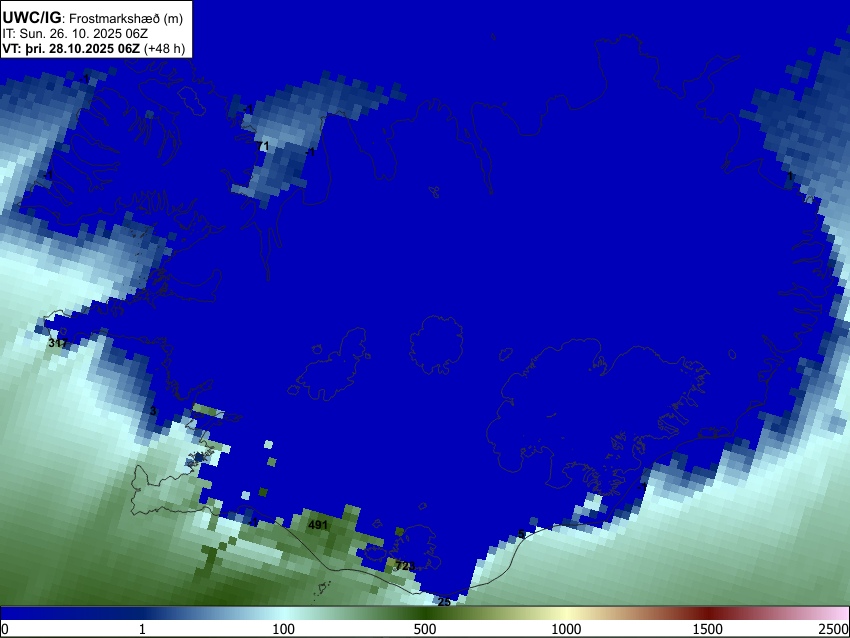Click the '0' tick label on the colour scale
850x638 pixels.
5,629
